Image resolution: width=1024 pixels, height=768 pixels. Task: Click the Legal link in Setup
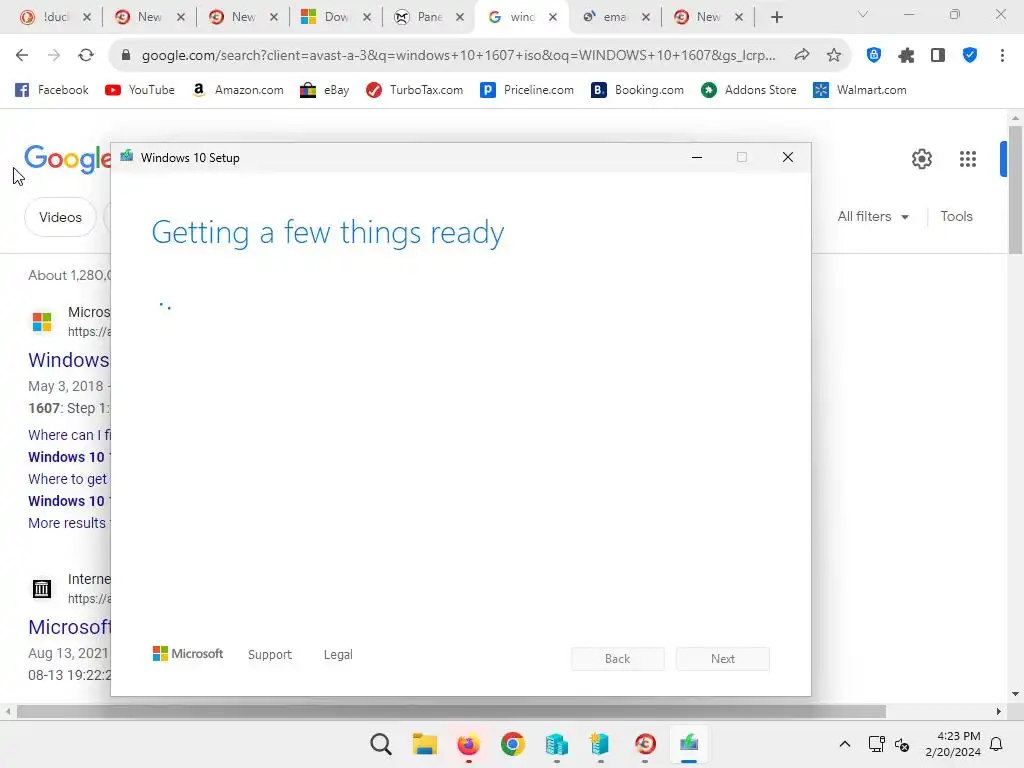338,654
